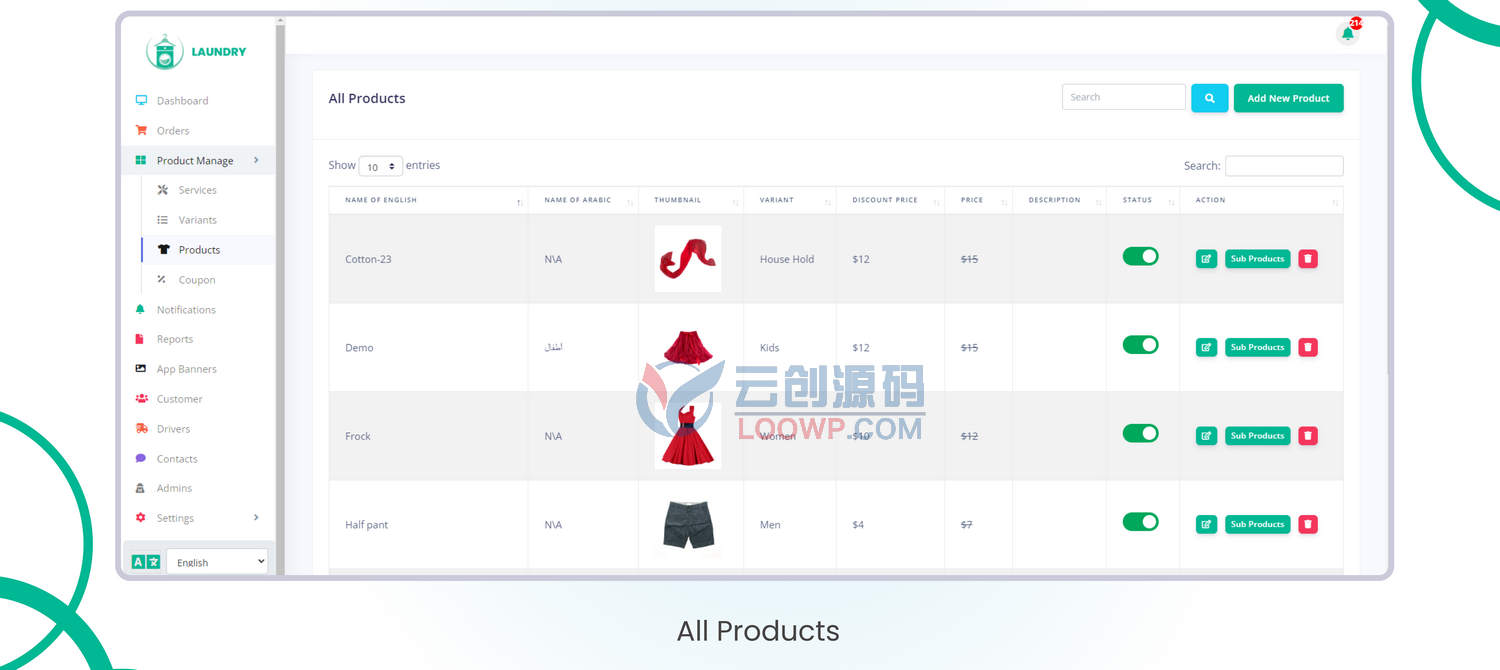Click the Product Manage grid icon
1500x670 pixels.
click(x=141, y=160)
